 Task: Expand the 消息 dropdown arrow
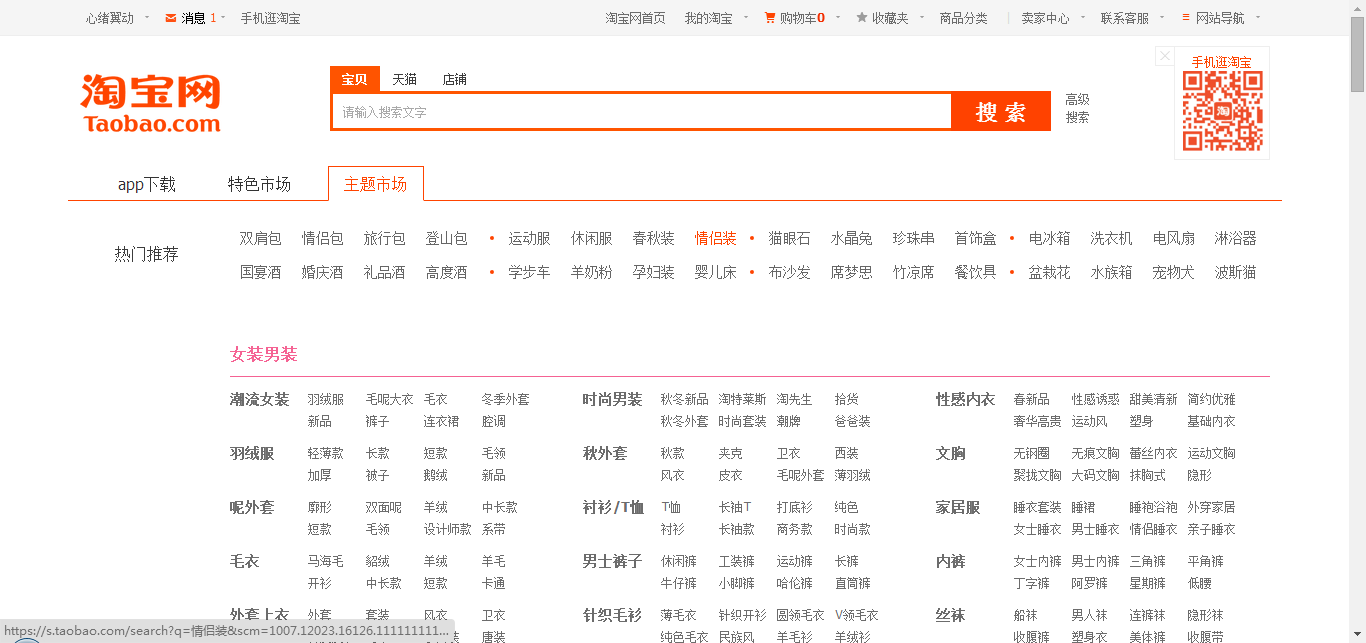point(223,17)
